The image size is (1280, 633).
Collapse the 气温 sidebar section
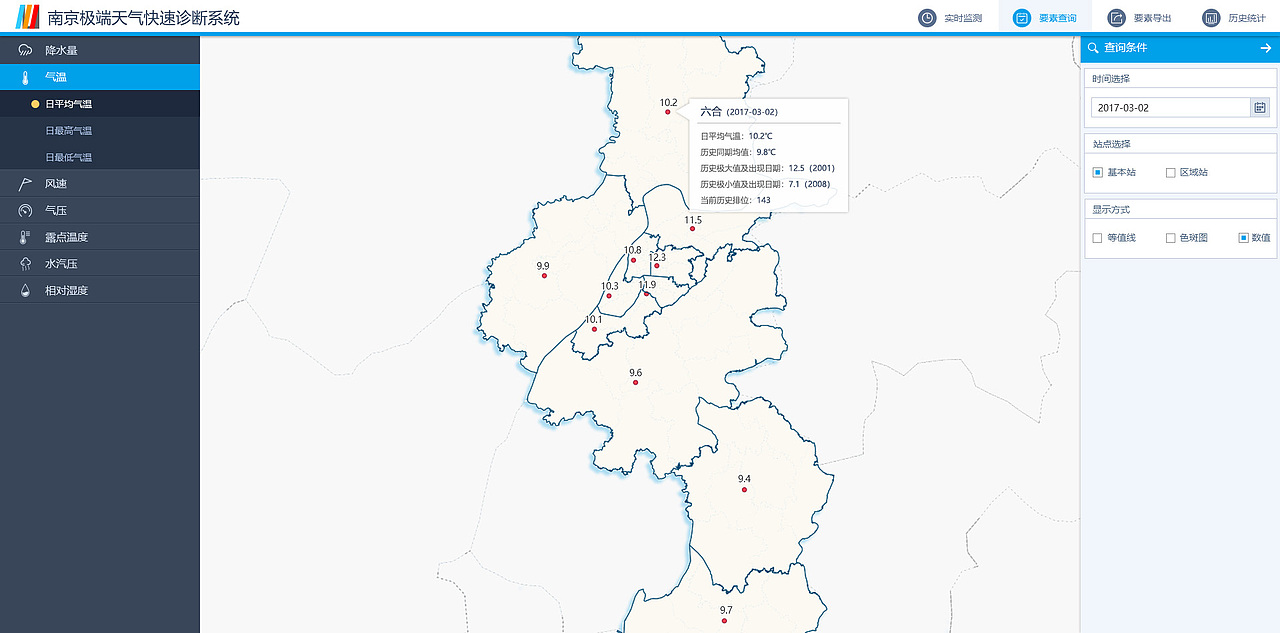(100, 77)
